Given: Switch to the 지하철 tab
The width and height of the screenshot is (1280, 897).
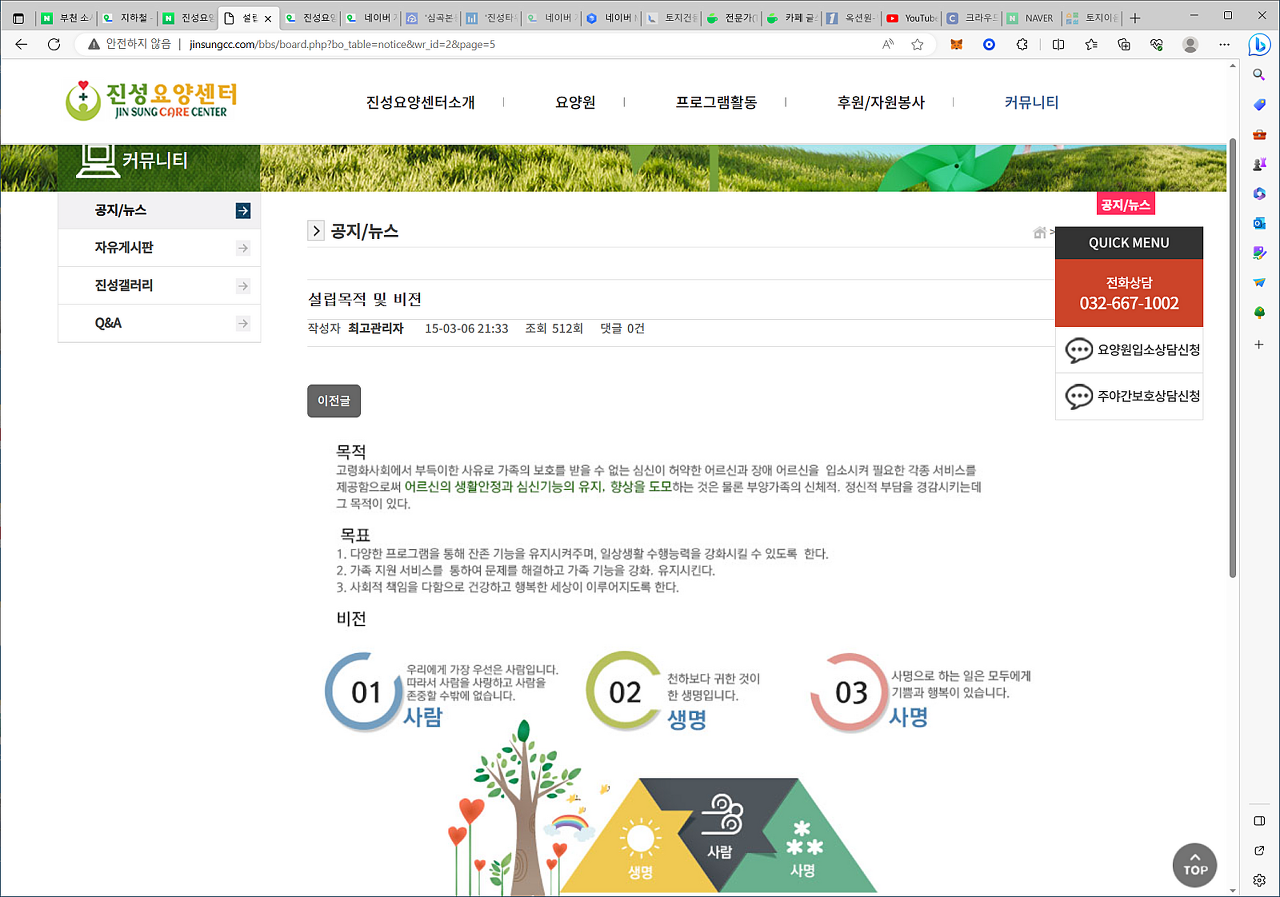Looking at the screenshot, I should click(126, 18).
